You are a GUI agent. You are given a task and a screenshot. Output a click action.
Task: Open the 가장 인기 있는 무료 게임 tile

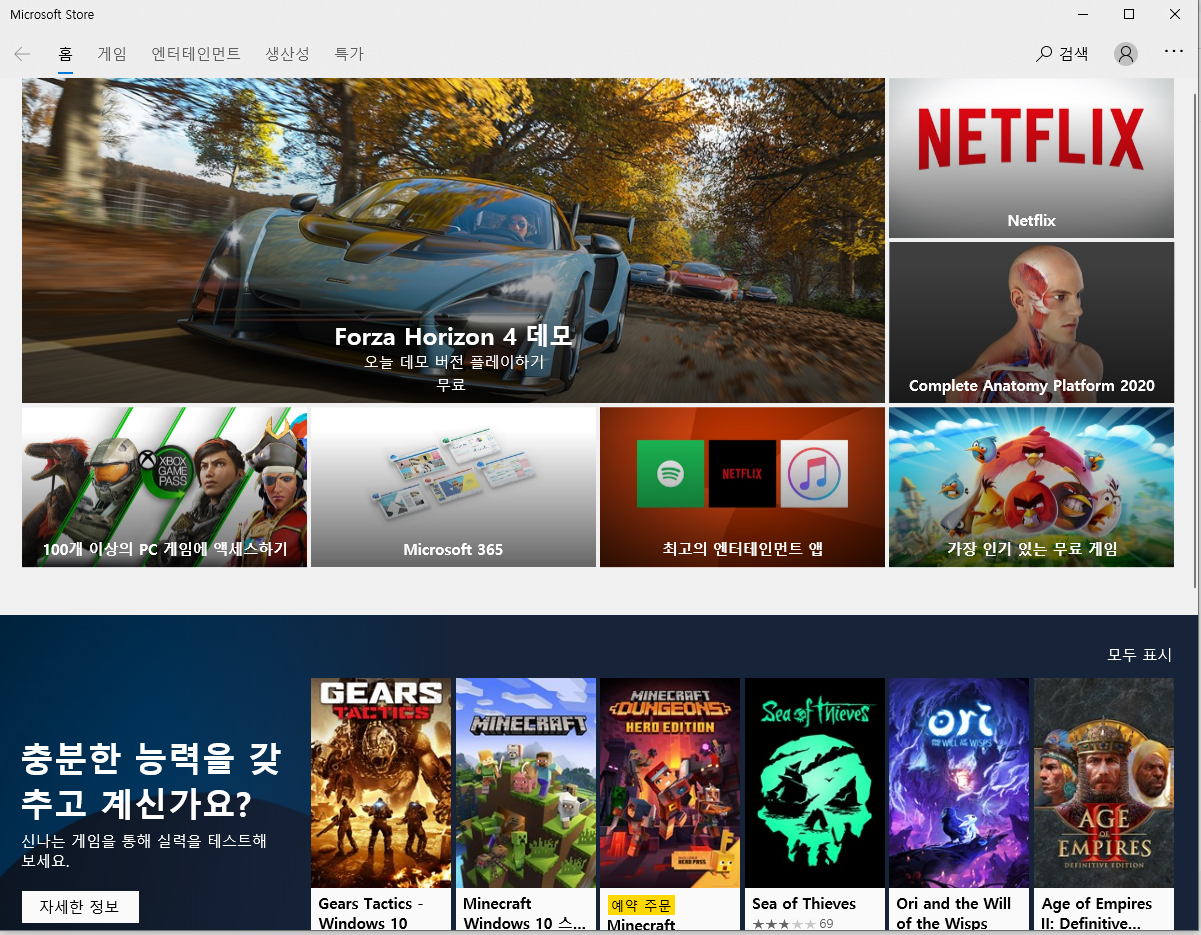click(x=1031, y=487)
